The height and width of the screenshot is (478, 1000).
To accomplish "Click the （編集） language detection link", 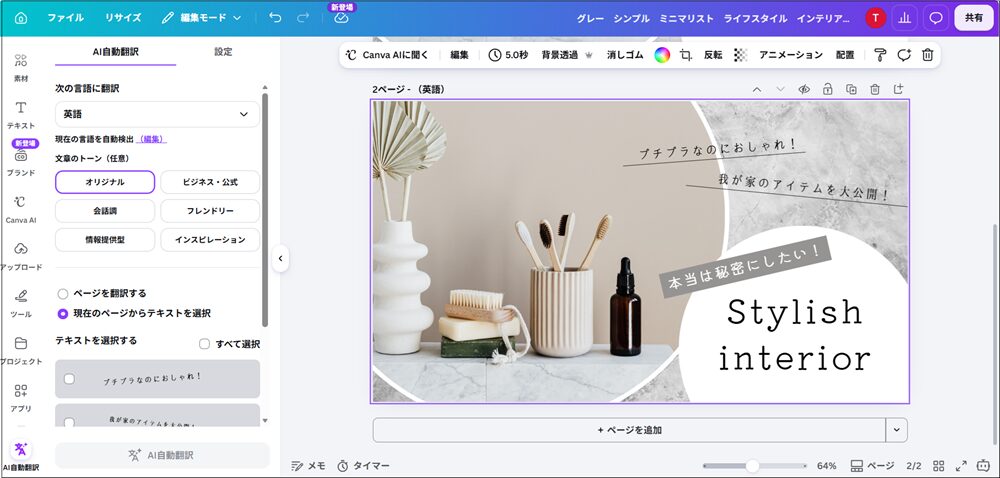I will click(x=151, y=139).
